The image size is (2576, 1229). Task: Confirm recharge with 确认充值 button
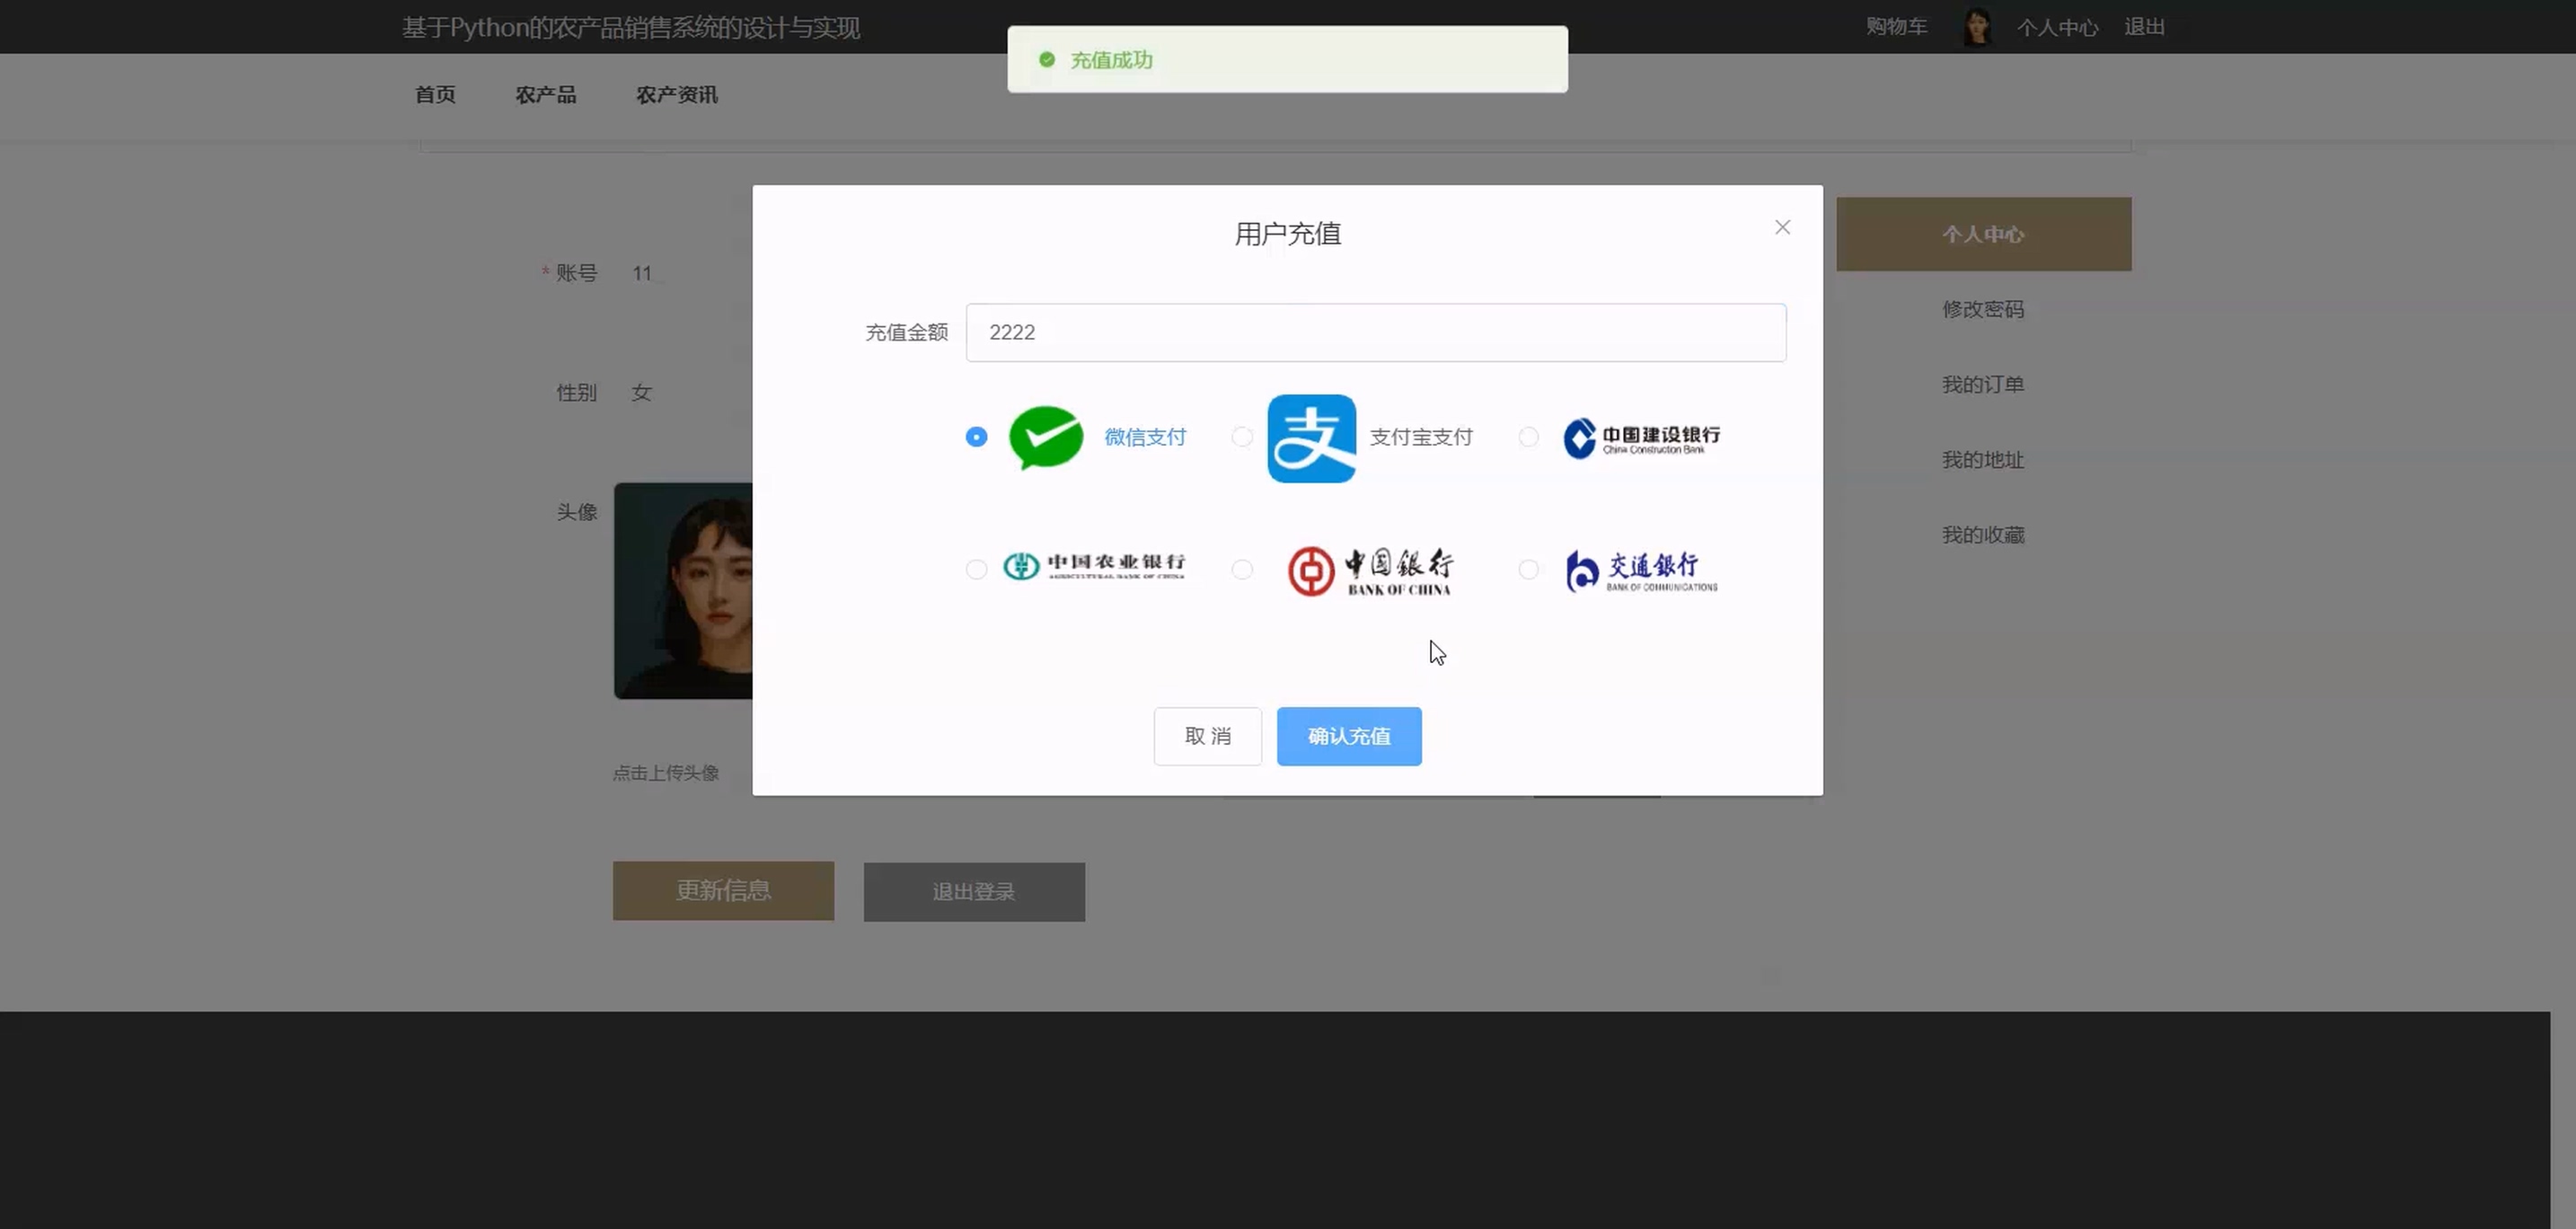pyautogui.click(x=1349, y=736)
